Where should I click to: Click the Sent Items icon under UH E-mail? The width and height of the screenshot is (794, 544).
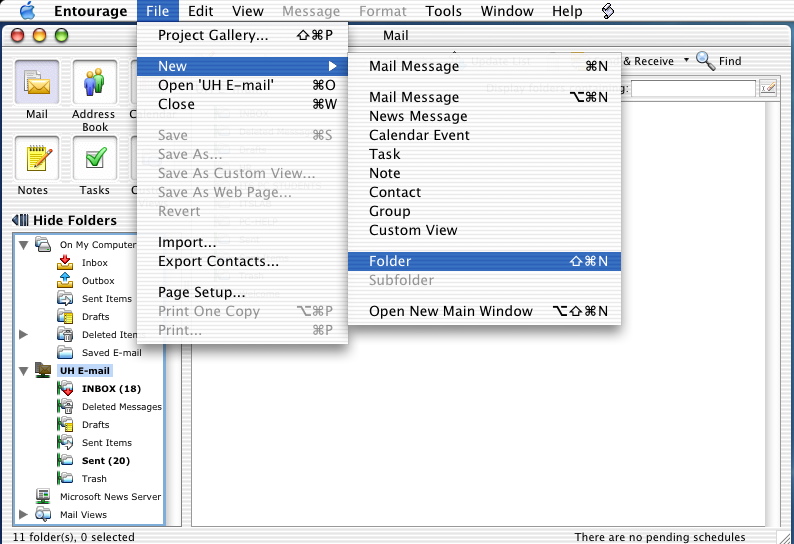tap(65, 442)
